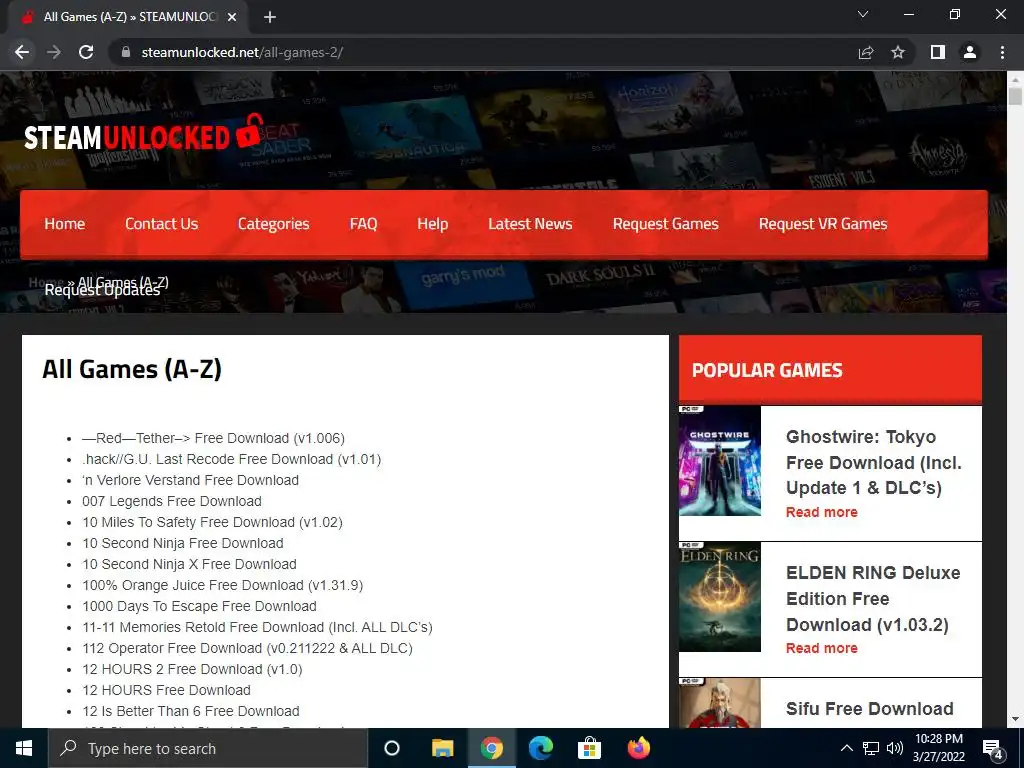
Task: Click the address bar URL field
Action: point(483,52)
